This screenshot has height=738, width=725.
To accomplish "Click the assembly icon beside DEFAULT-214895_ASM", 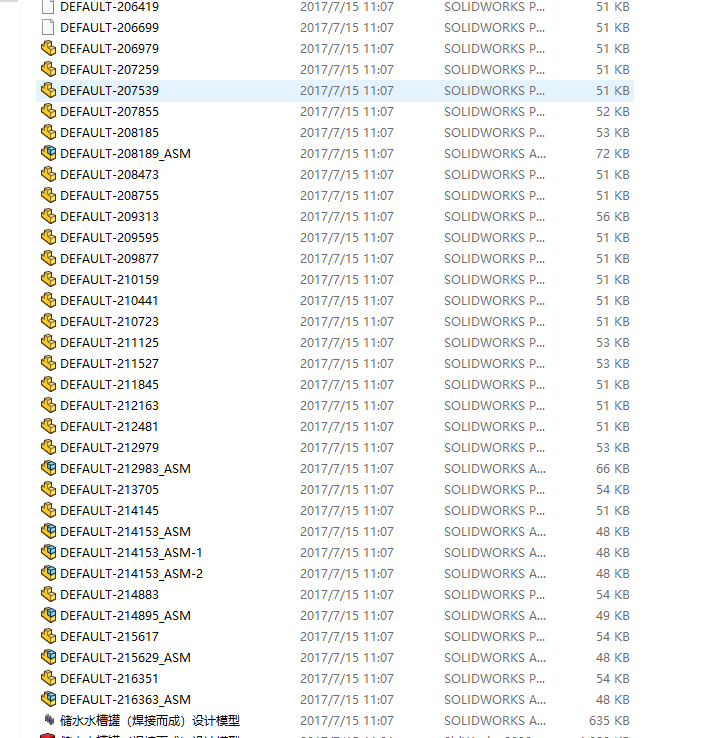I will click(x=48, y=616).
